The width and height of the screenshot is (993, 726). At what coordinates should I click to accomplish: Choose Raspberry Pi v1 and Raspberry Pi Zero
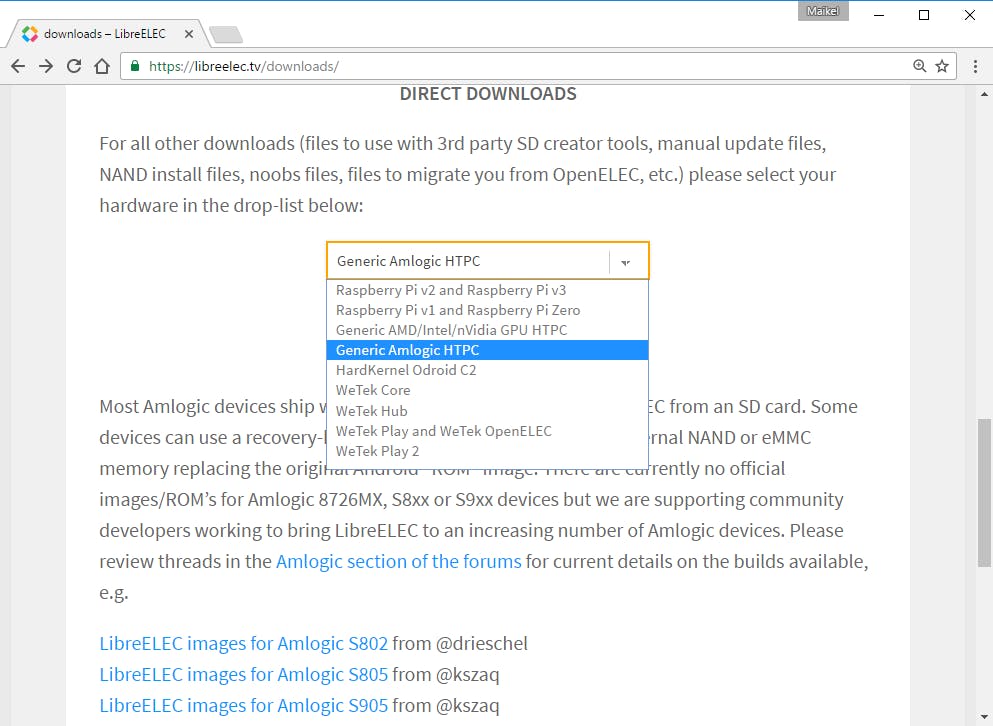[x=488, y=310]
